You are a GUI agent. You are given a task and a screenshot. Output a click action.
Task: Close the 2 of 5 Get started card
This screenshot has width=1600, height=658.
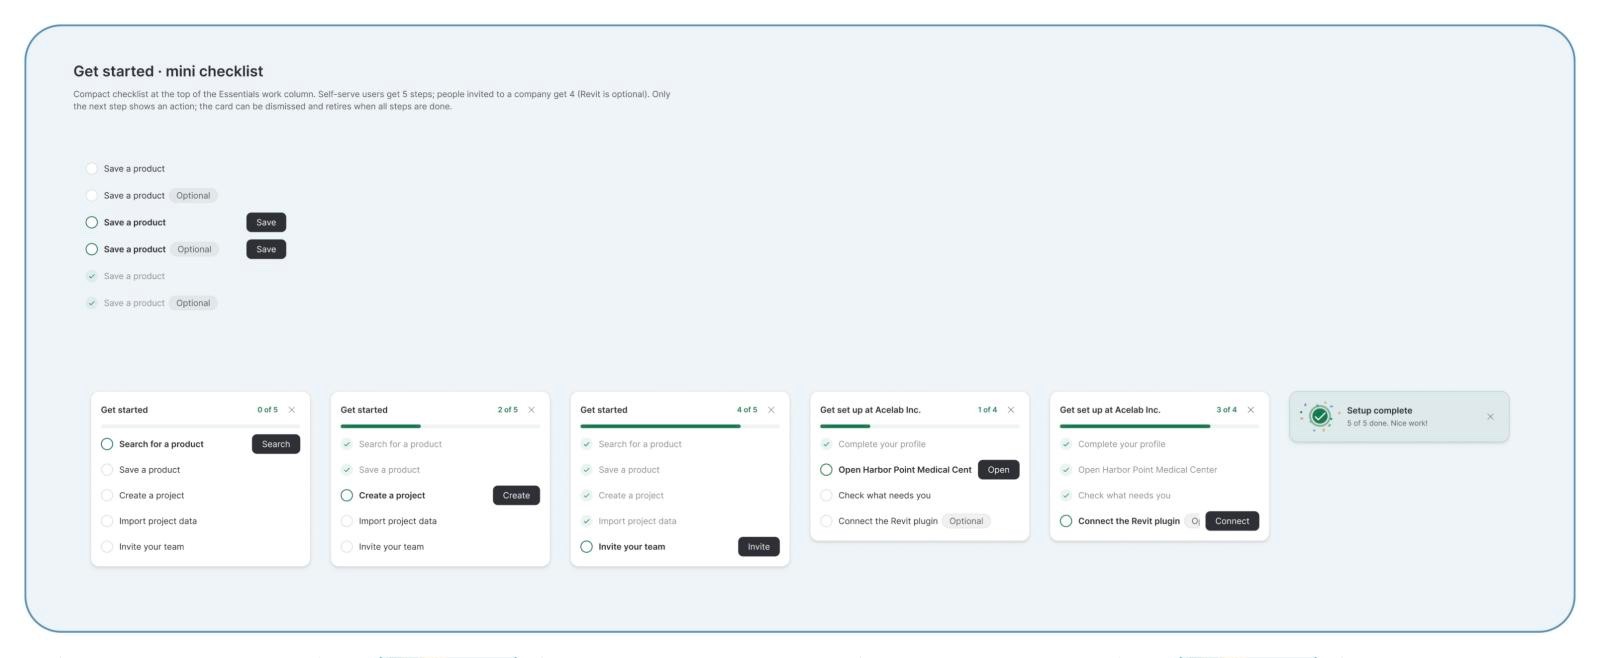[x=531, y=410]
